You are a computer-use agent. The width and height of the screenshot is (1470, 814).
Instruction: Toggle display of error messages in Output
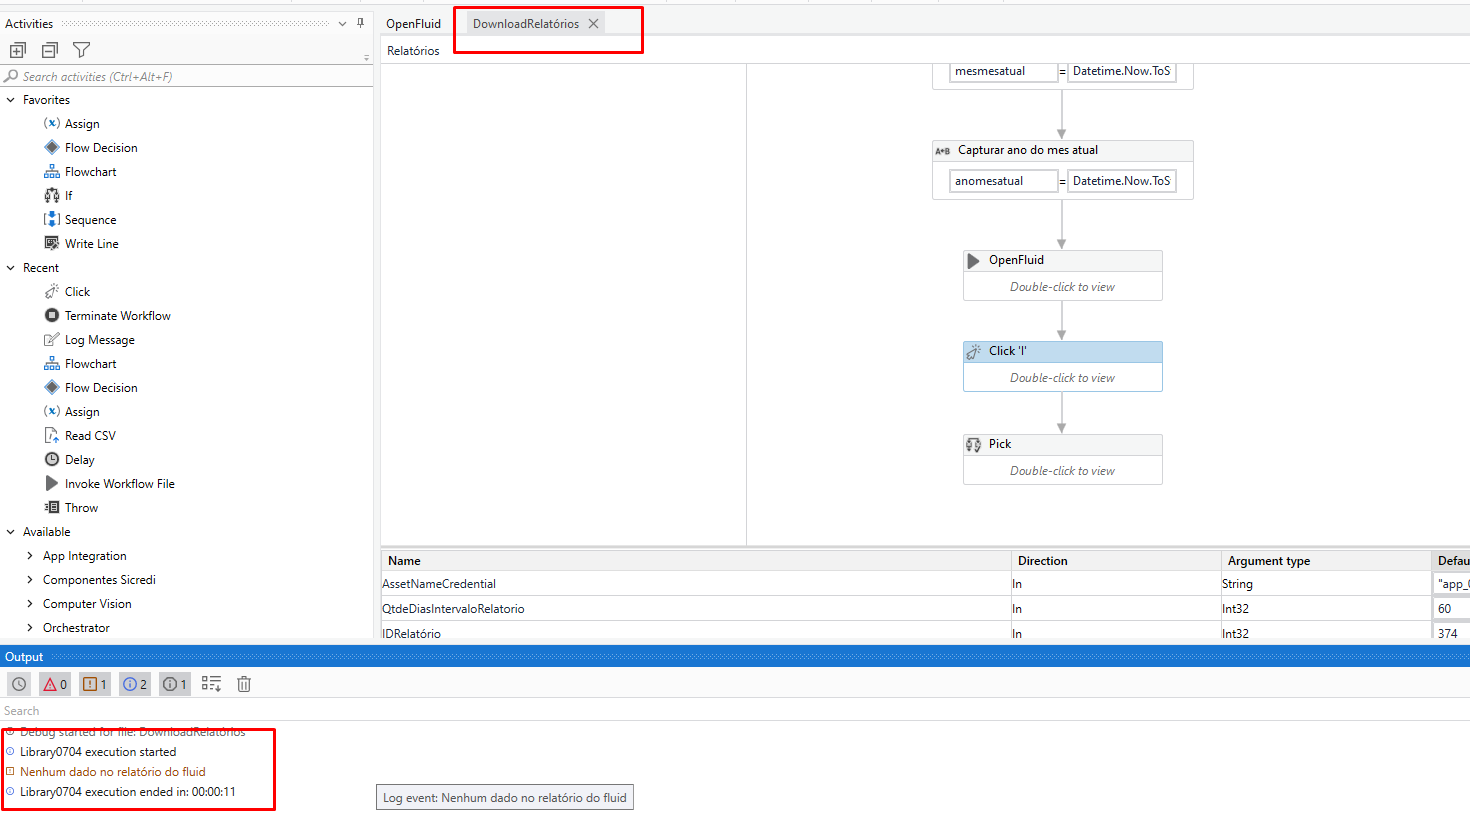click(55, 683)
